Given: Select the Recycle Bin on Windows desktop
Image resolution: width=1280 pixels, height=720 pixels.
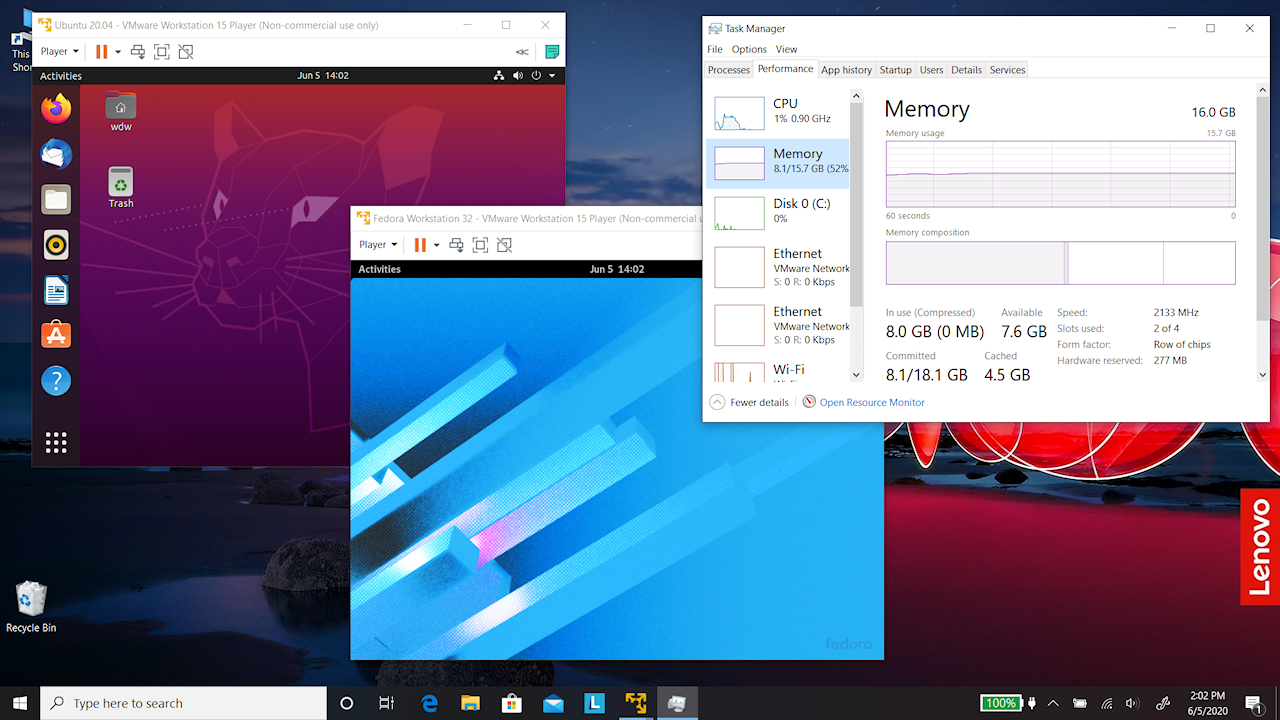Looking at the screenshot, I should [31, 607].
